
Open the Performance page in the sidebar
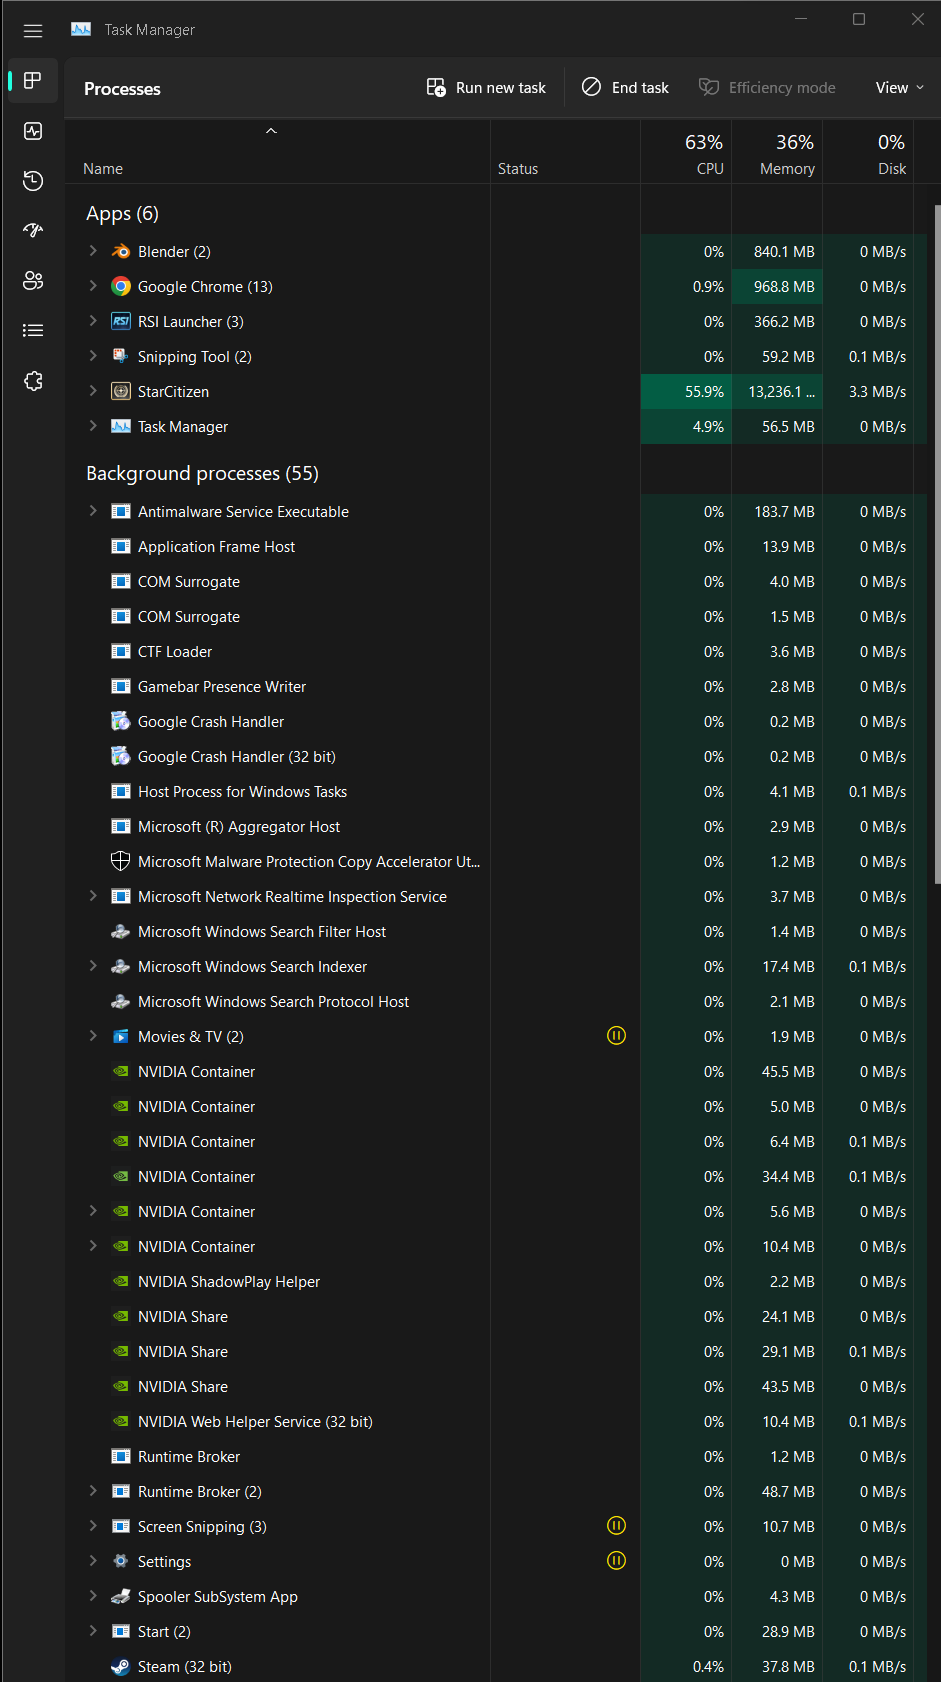33,131
